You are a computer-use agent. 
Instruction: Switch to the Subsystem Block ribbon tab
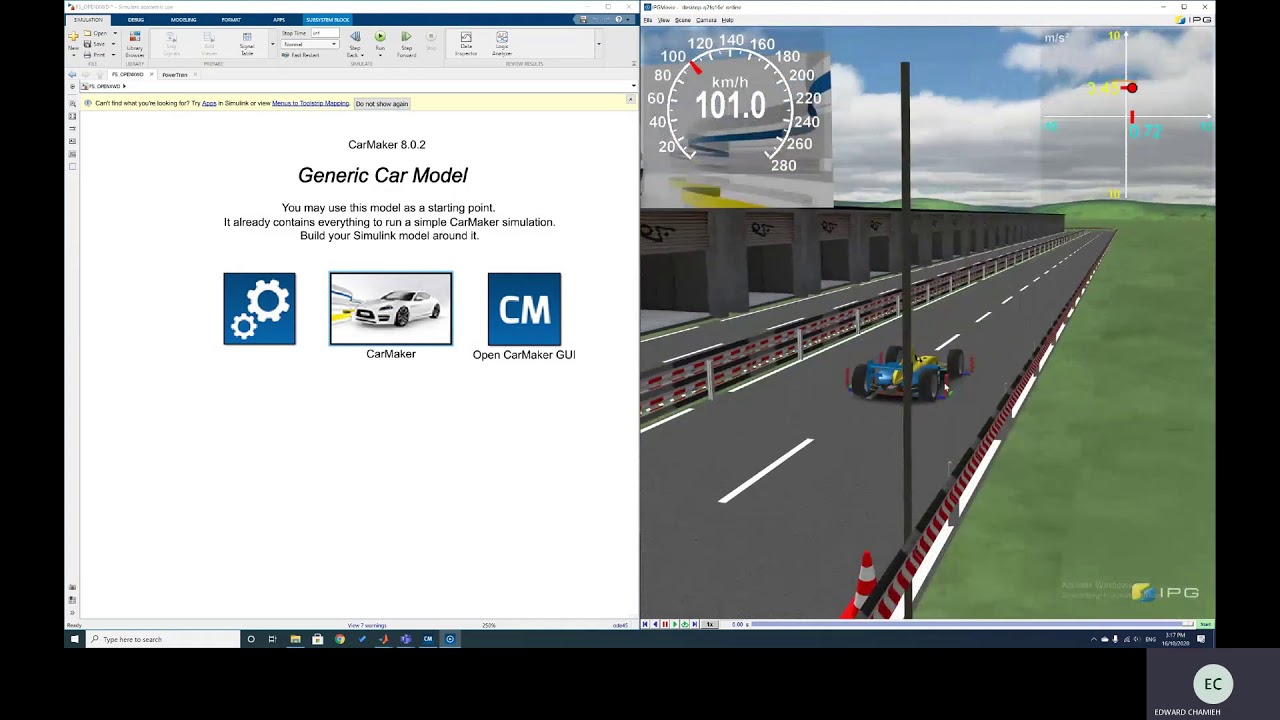(x=327, y=20)
